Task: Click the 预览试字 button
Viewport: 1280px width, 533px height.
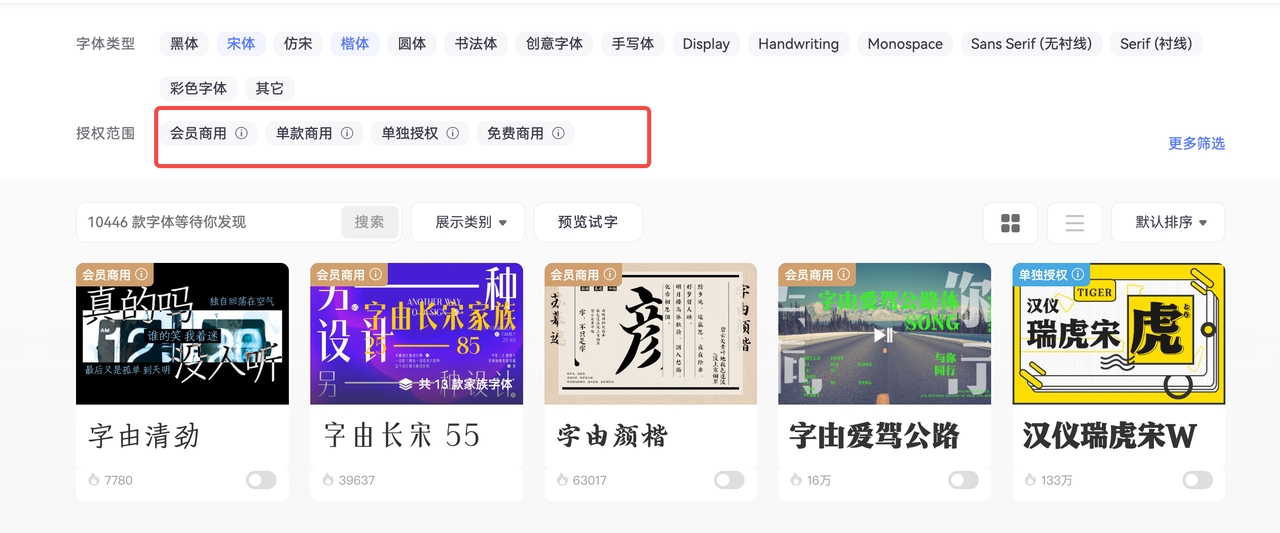Action: pyautogui.click(x=587, y=222)
